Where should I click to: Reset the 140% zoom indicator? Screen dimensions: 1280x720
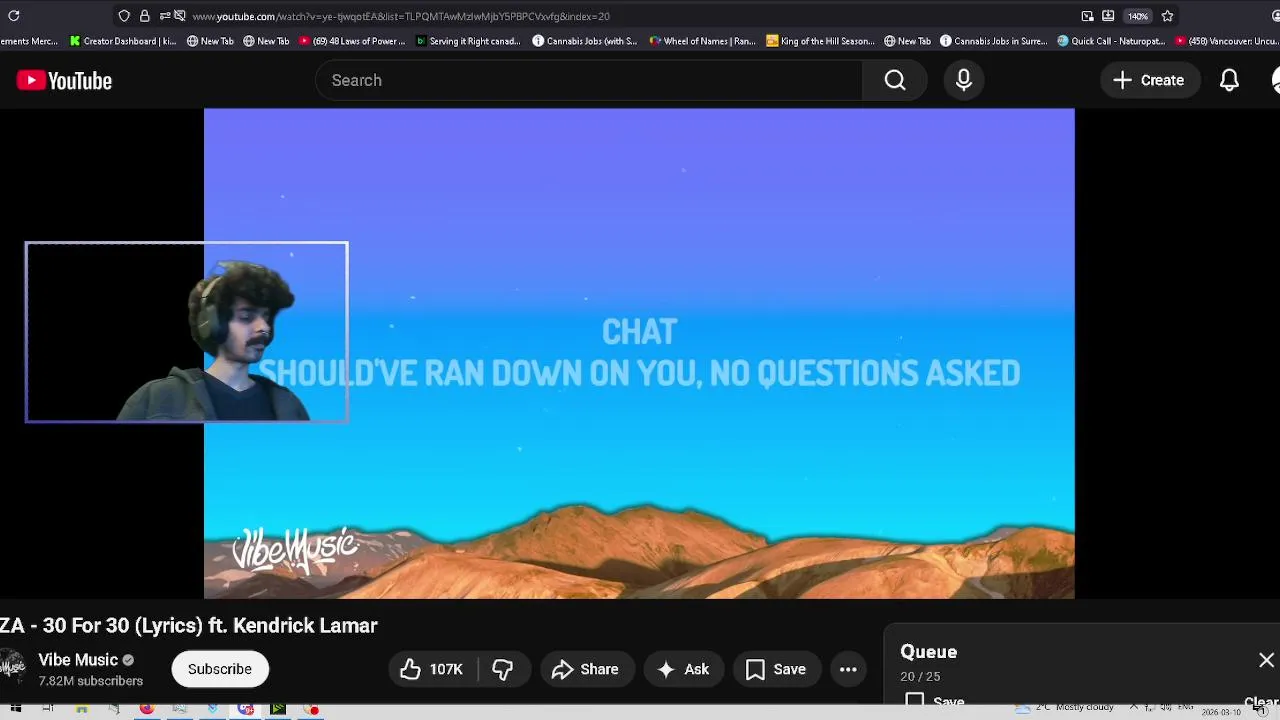1138,16
